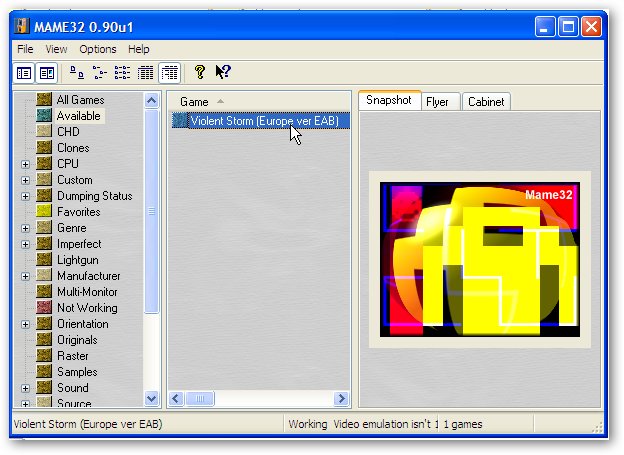Expand the Custom folder
The image size is (624, 455).
(x=25, y=180)
